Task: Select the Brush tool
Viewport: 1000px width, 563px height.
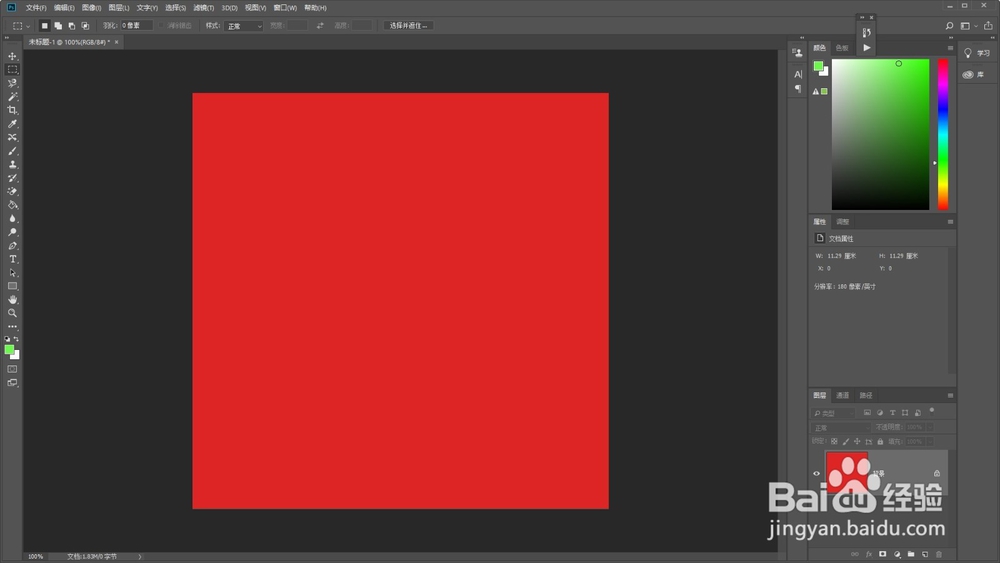Action: (12, 150)
